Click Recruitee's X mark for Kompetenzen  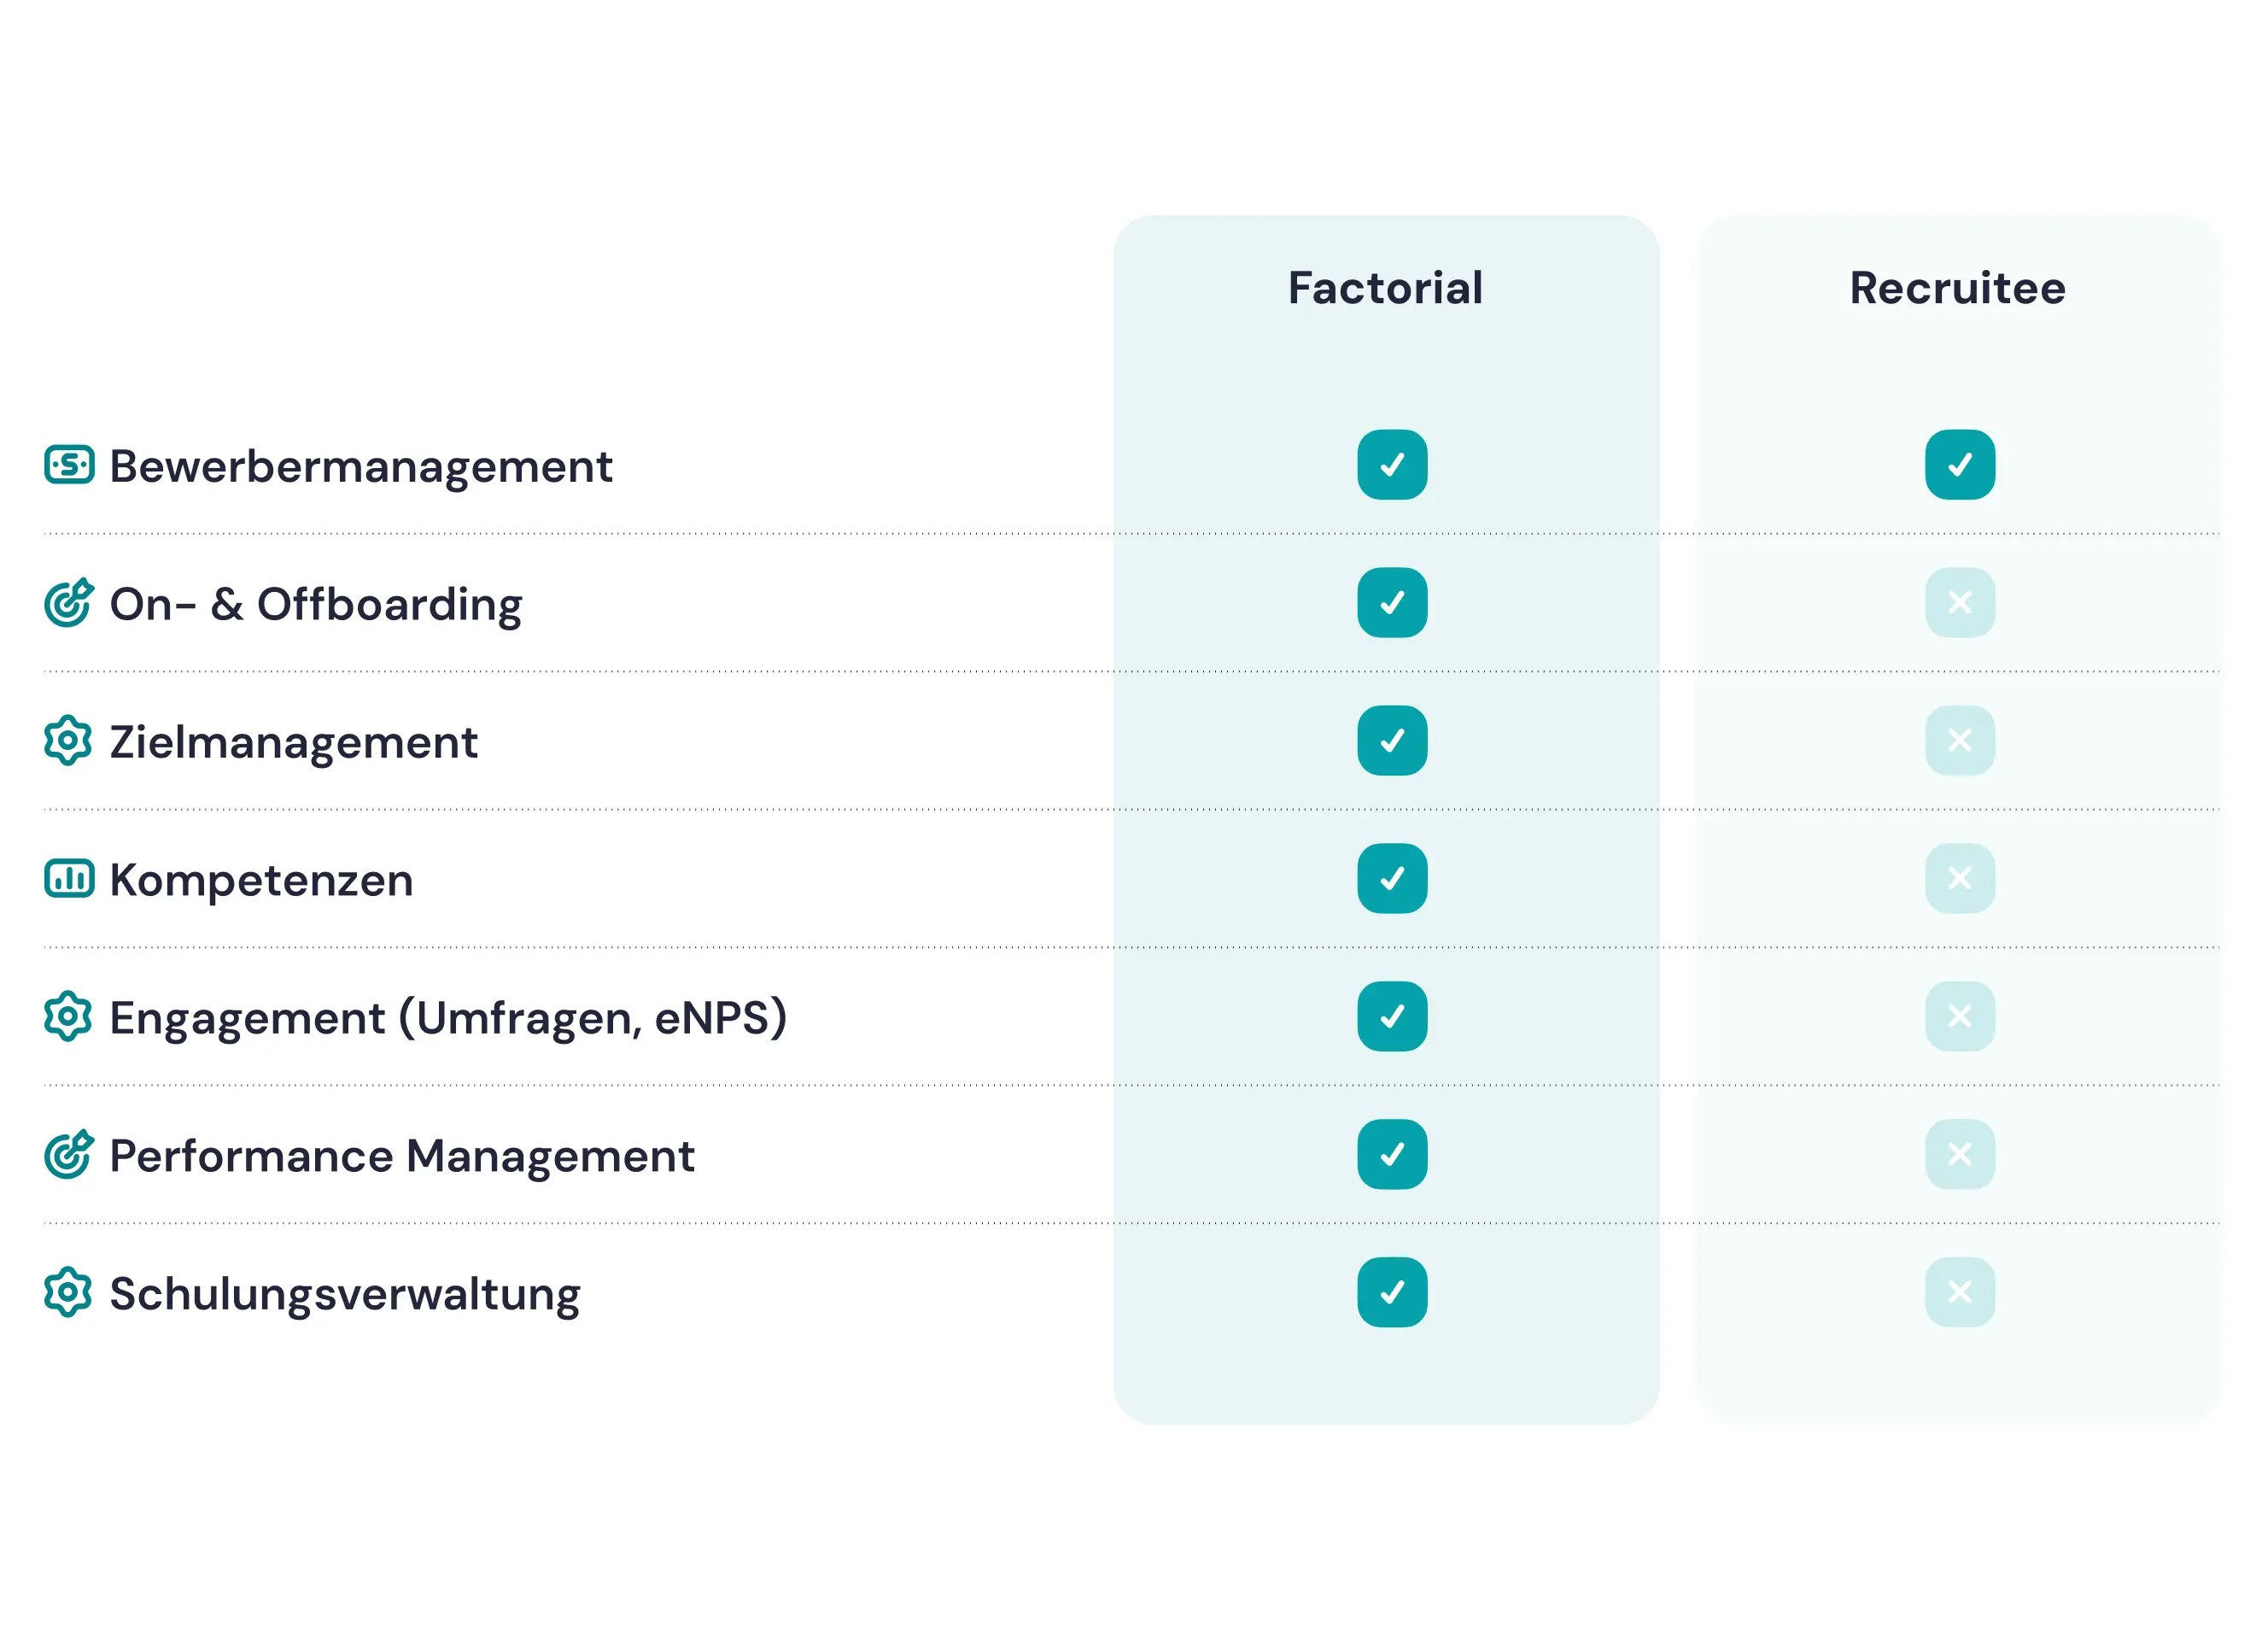coord(1959,879)
